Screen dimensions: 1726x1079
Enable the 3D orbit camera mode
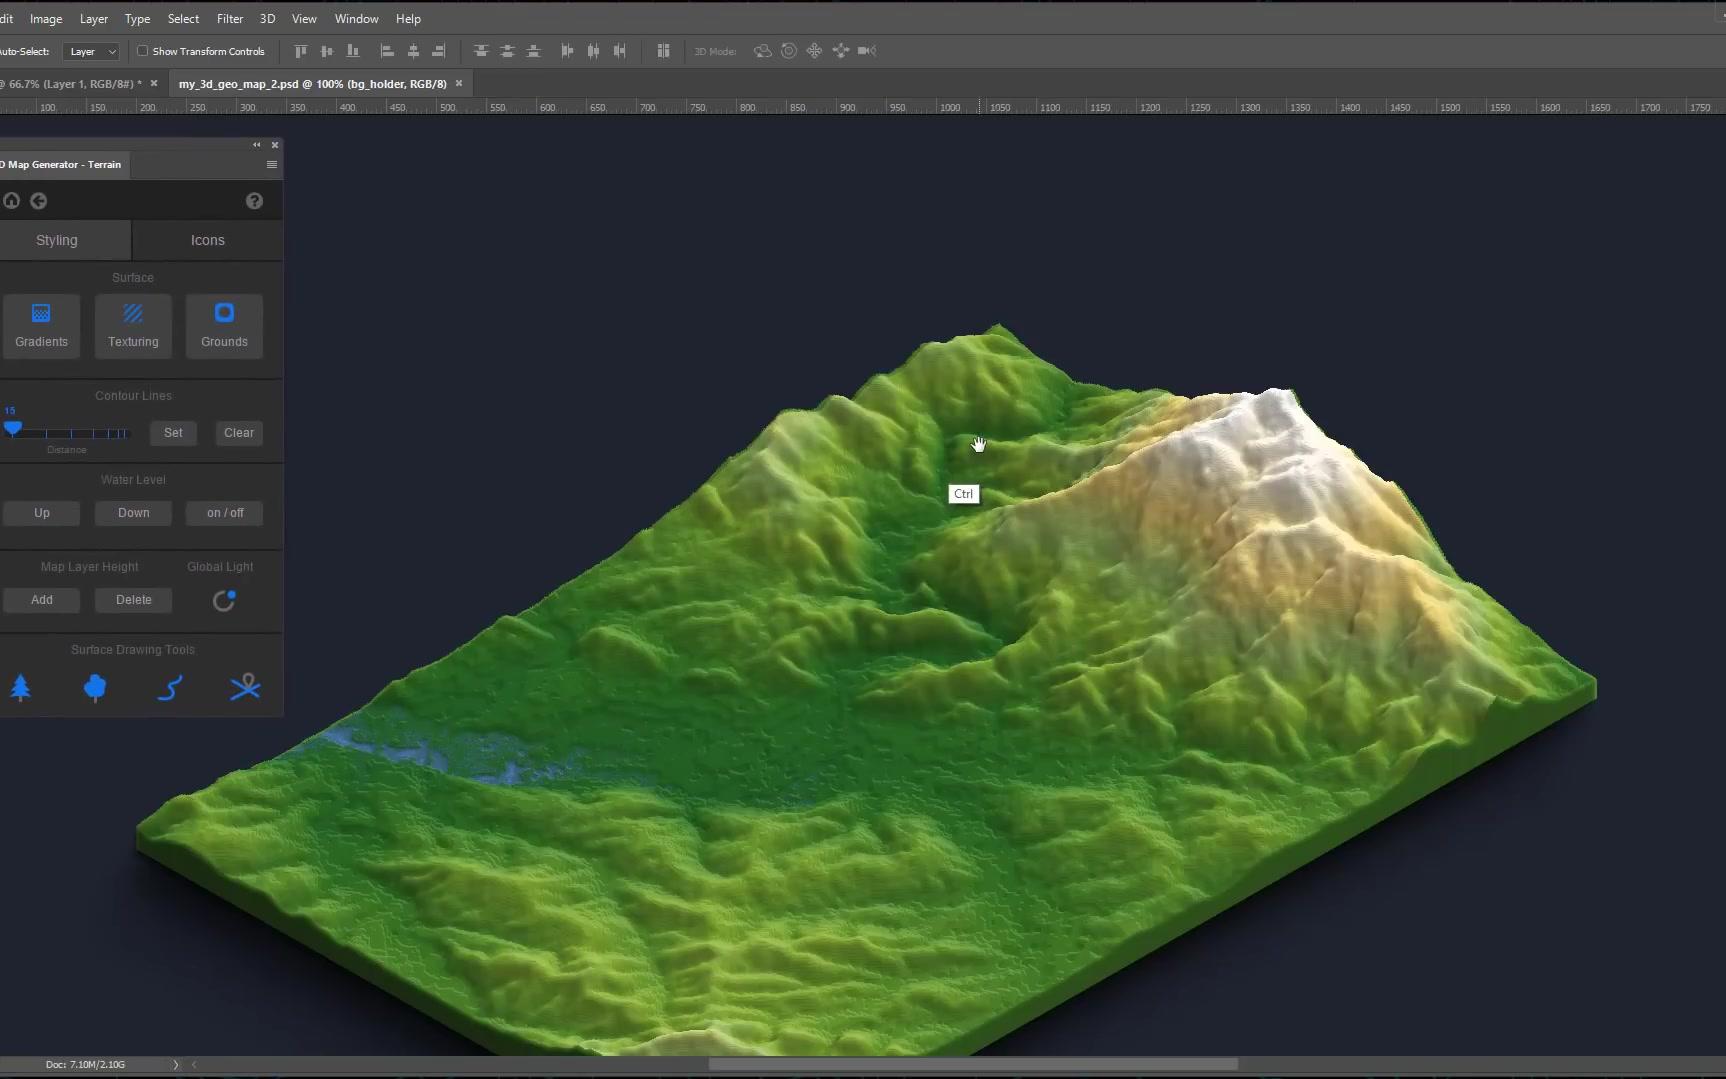(x=763, y=51)
